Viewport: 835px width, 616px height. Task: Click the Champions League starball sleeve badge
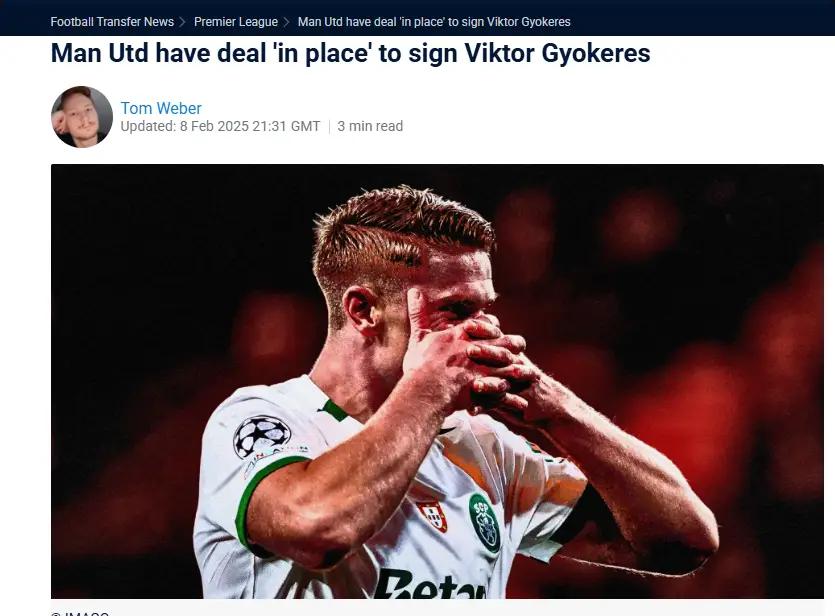[x=261, y=437]
